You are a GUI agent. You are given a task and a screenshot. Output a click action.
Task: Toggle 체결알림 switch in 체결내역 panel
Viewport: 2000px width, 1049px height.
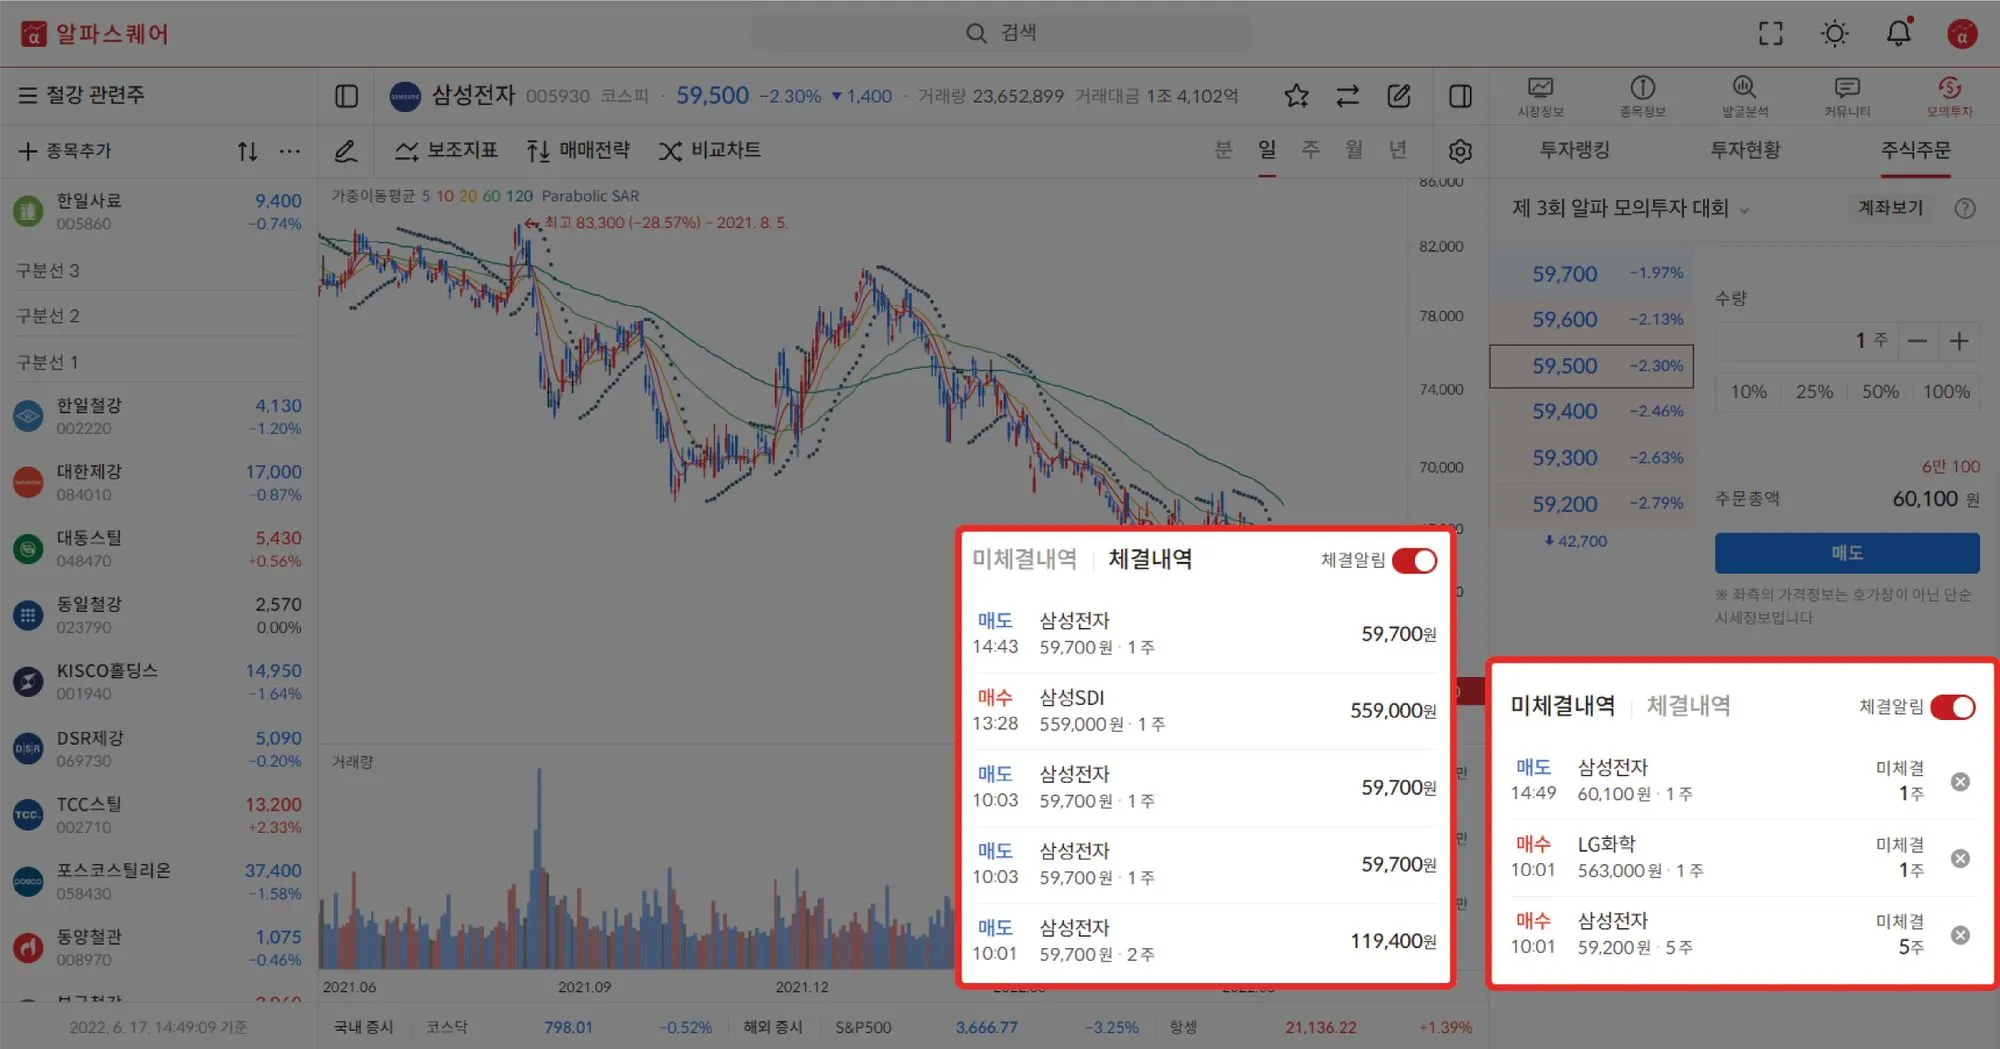click(1414, 560)
